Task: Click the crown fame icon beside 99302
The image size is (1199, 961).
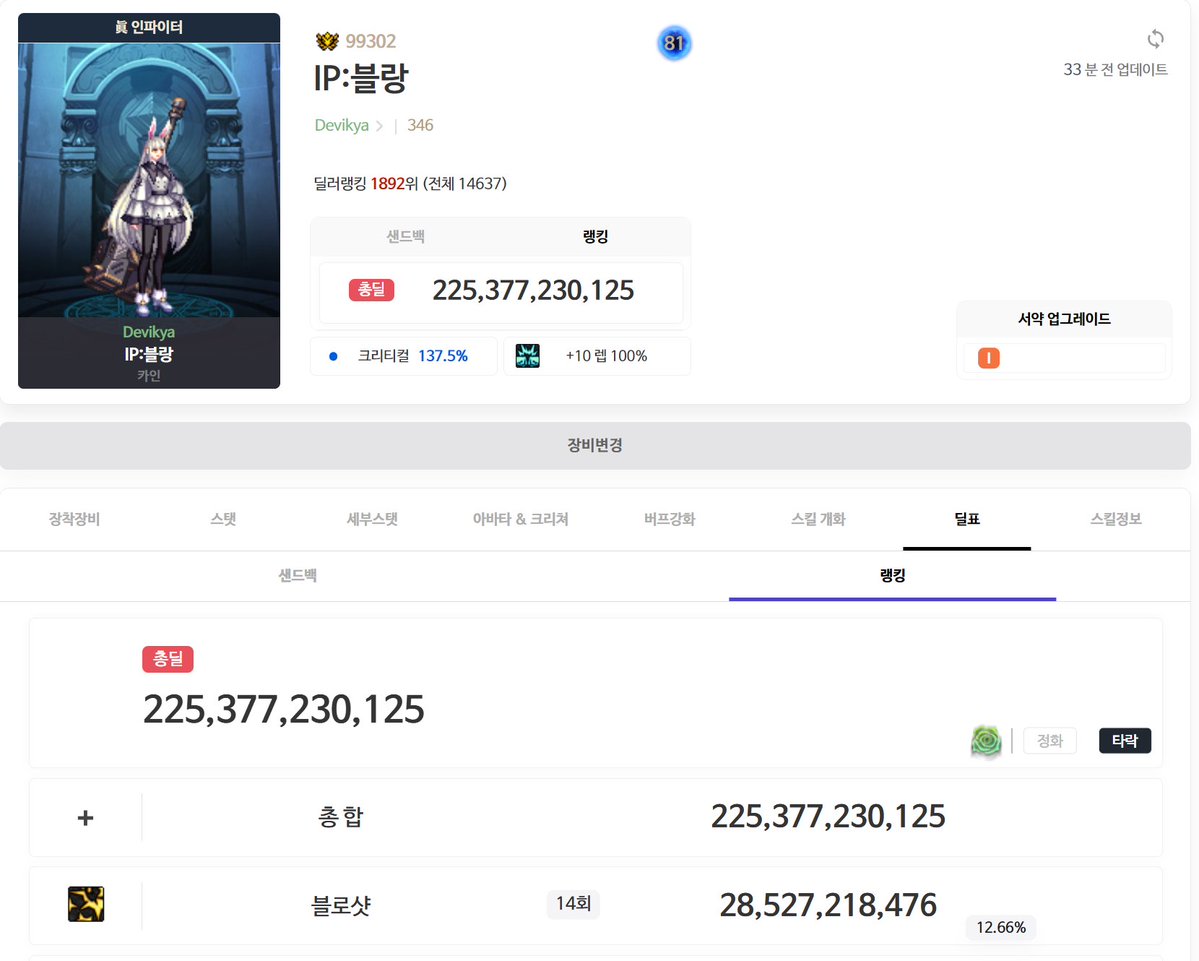Action: (327, 41)
